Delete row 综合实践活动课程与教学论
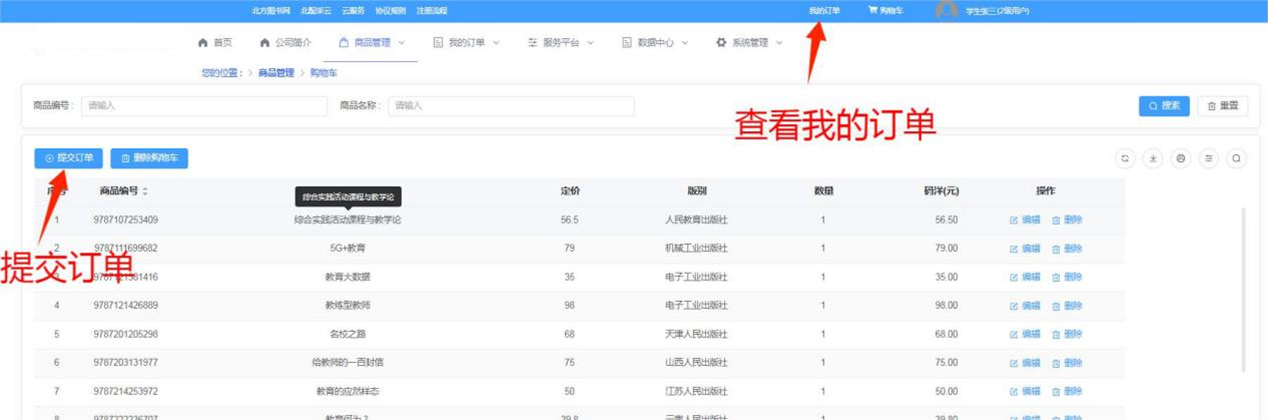The height and width of the screenshot is (420, 1268). pyautogui.click(x=1067, y=220)
